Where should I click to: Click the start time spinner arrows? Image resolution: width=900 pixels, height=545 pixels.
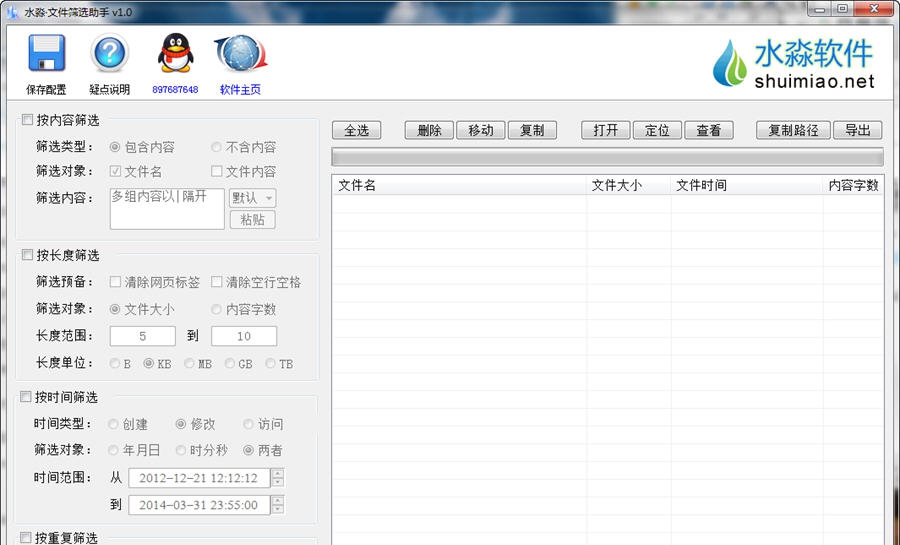pos(278,478)
